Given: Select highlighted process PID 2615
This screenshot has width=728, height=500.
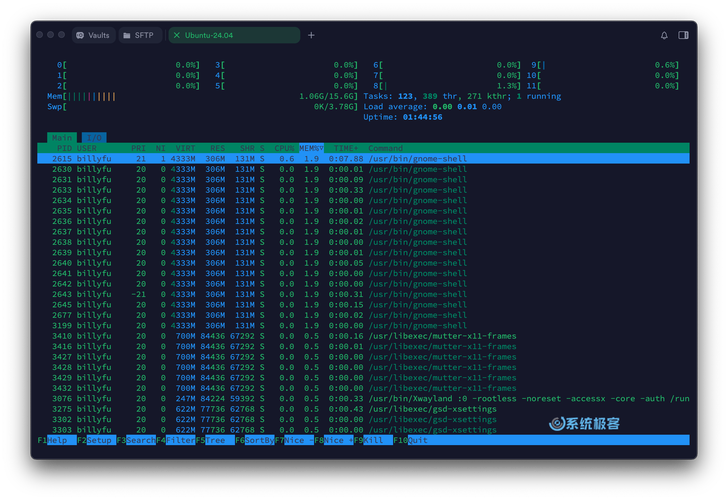Looking at the screenshot, I should 363,159.
